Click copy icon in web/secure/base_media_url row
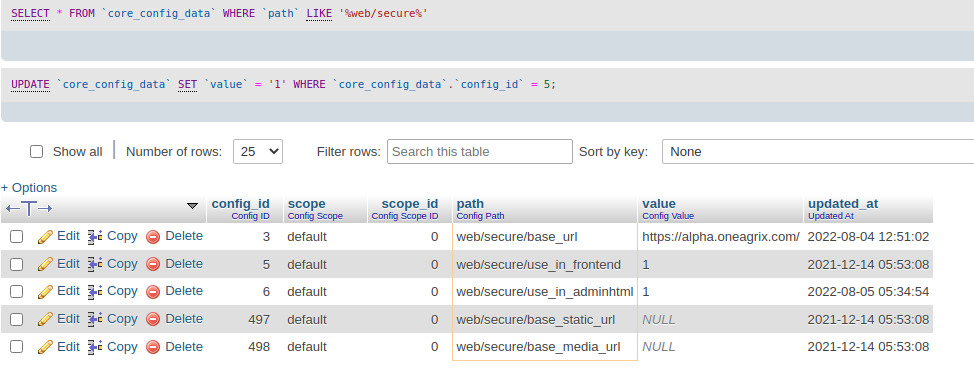Screen dimensions: 974x378 (95, 347)
